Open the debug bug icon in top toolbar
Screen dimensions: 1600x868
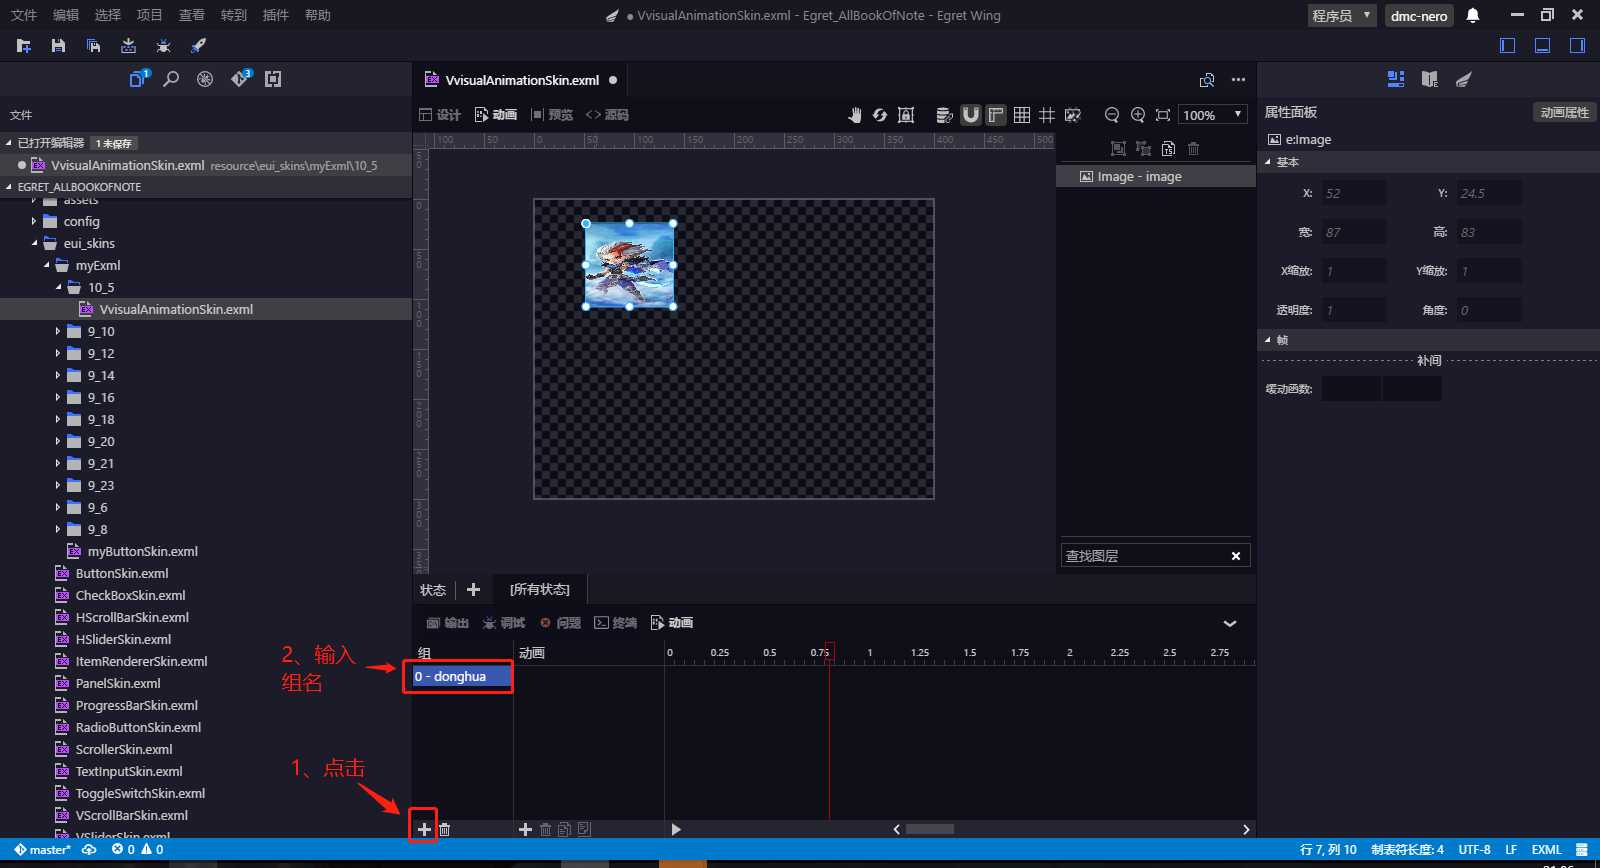[x=163, y=46]
